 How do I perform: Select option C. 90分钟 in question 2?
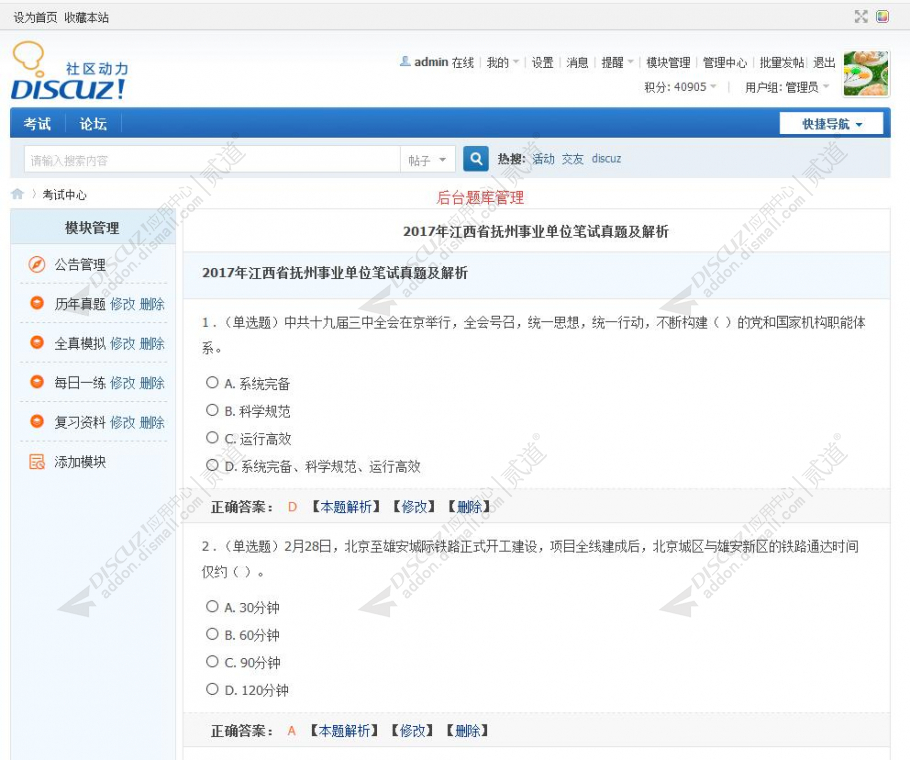(x=212, y=661)
